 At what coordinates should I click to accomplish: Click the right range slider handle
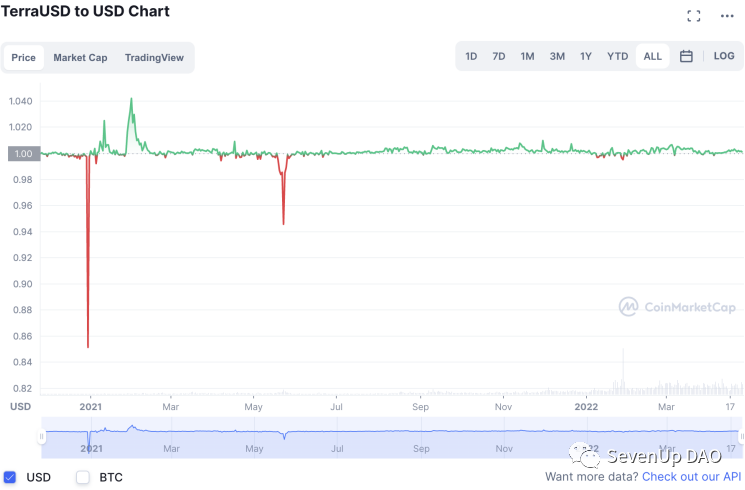click(741, 436)
